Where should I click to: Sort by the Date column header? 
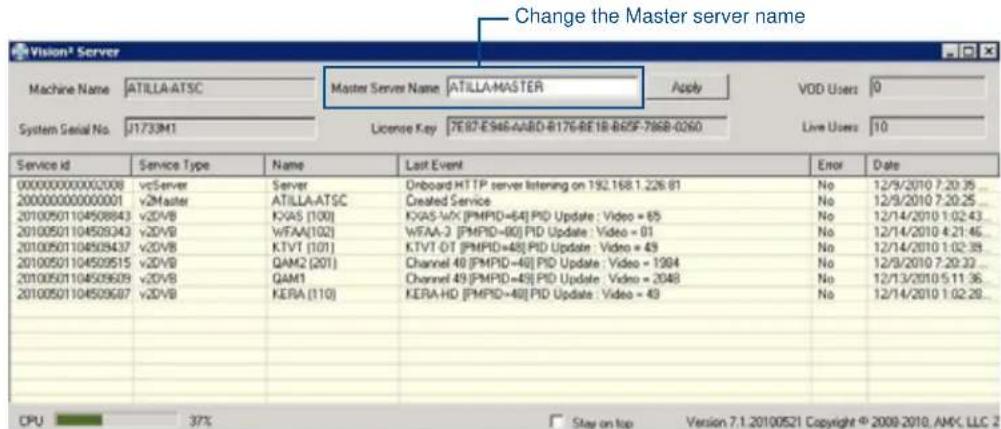[x=932, y=165]
